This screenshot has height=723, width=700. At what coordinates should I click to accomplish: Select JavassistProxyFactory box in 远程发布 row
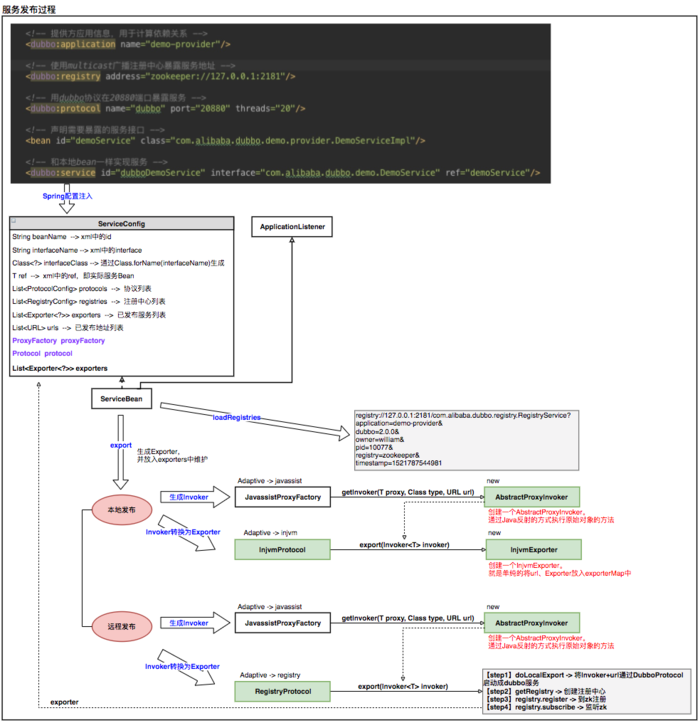[x=283, y=623]
